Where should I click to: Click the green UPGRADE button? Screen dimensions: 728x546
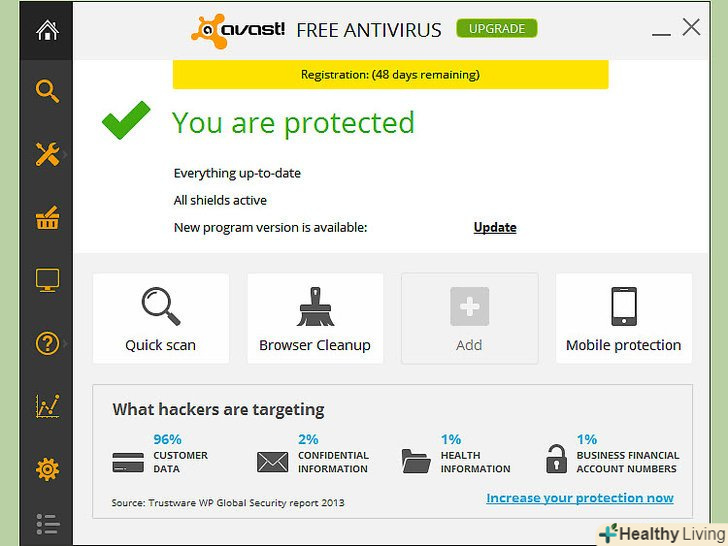497,28
